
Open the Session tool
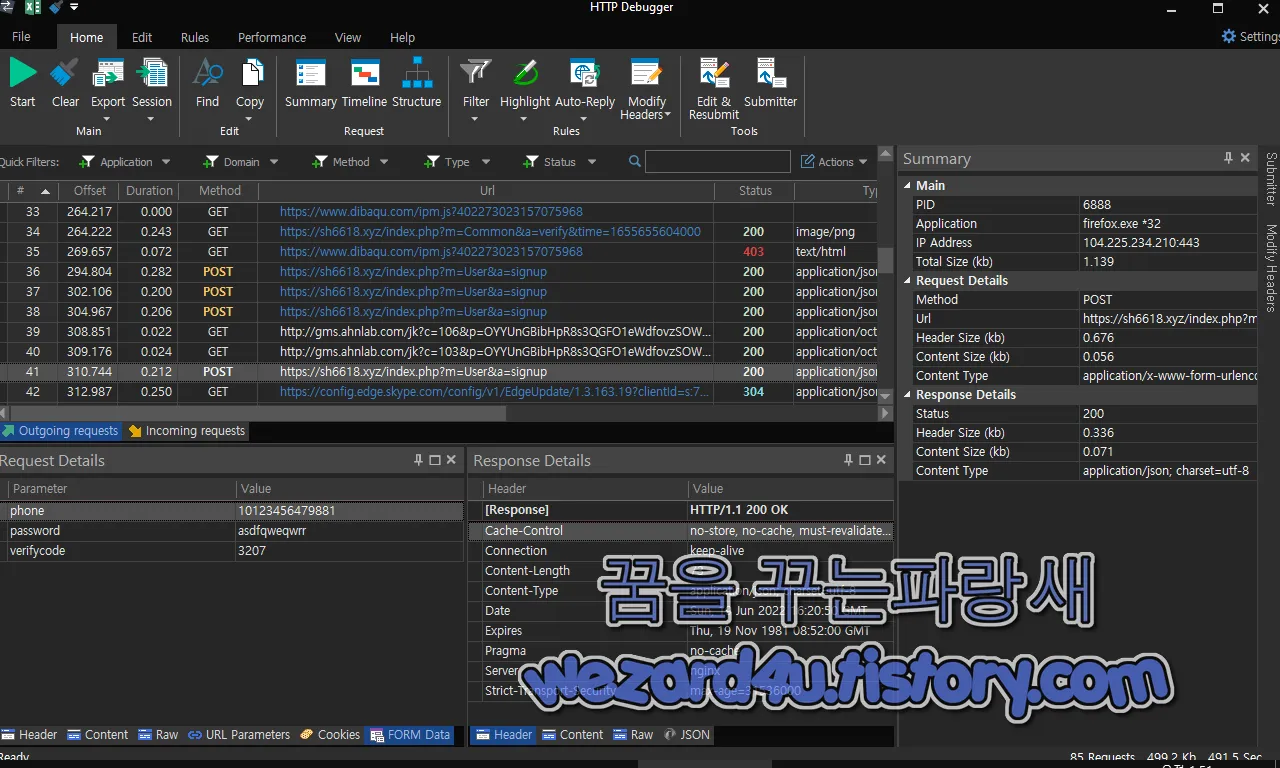point(151,90)
